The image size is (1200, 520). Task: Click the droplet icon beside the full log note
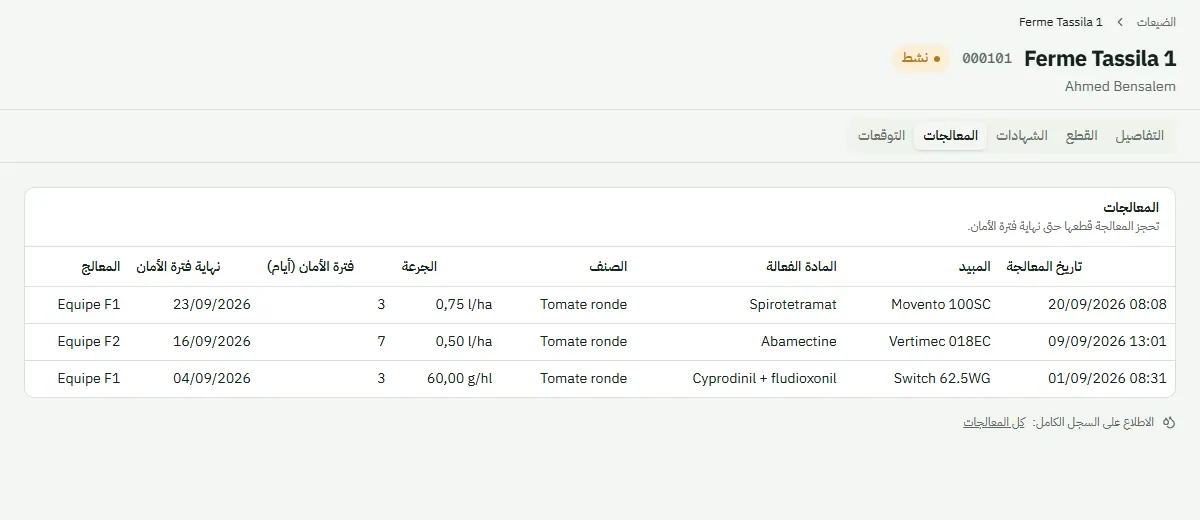tap(1169, 423)
